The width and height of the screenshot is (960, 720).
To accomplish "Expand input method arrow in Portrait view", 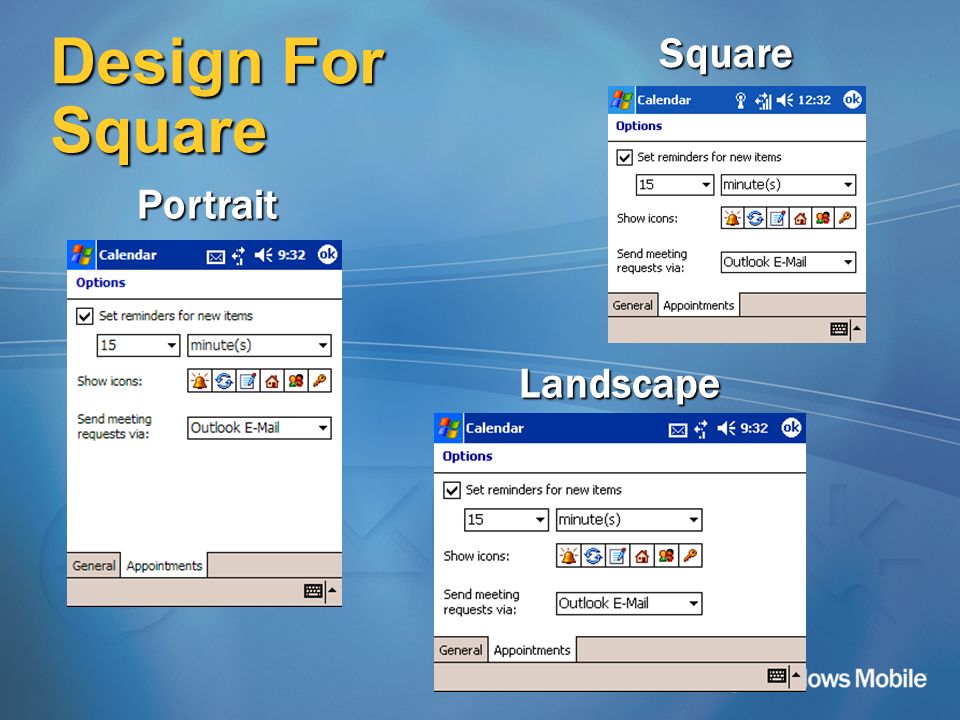I will tap(332, 591).
